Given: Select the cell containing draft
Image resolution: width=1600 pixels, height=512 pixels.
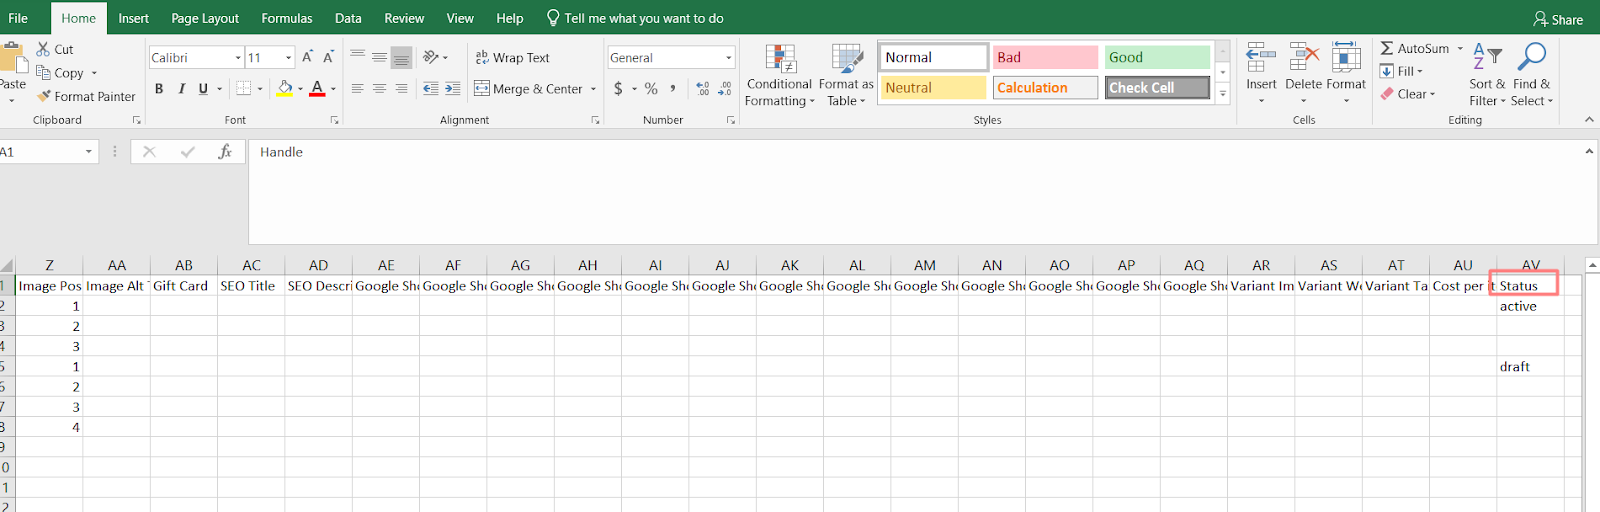Looking at the screenshot, I should 1530,367.
